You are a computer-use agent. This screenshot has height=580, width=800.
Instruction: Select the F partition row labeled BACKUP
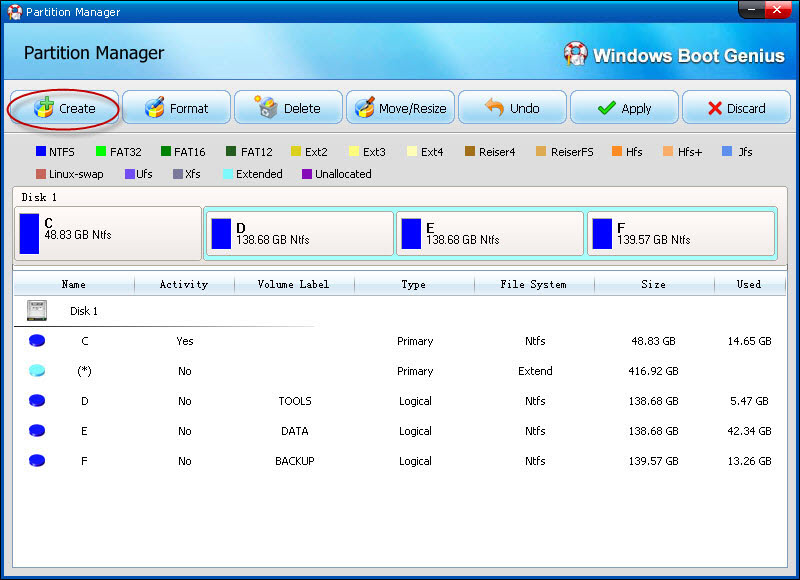click(x=400, y=461)
